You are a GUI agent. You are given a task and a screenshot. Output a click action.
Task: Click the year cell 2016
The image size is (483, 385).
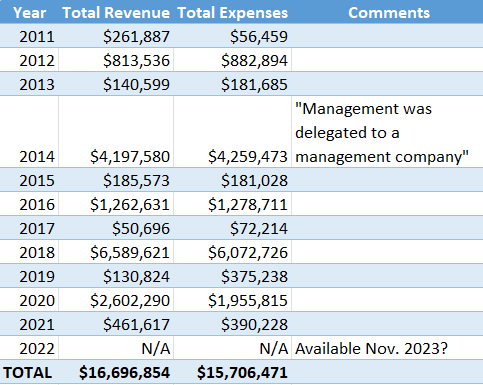pos(29,204)
